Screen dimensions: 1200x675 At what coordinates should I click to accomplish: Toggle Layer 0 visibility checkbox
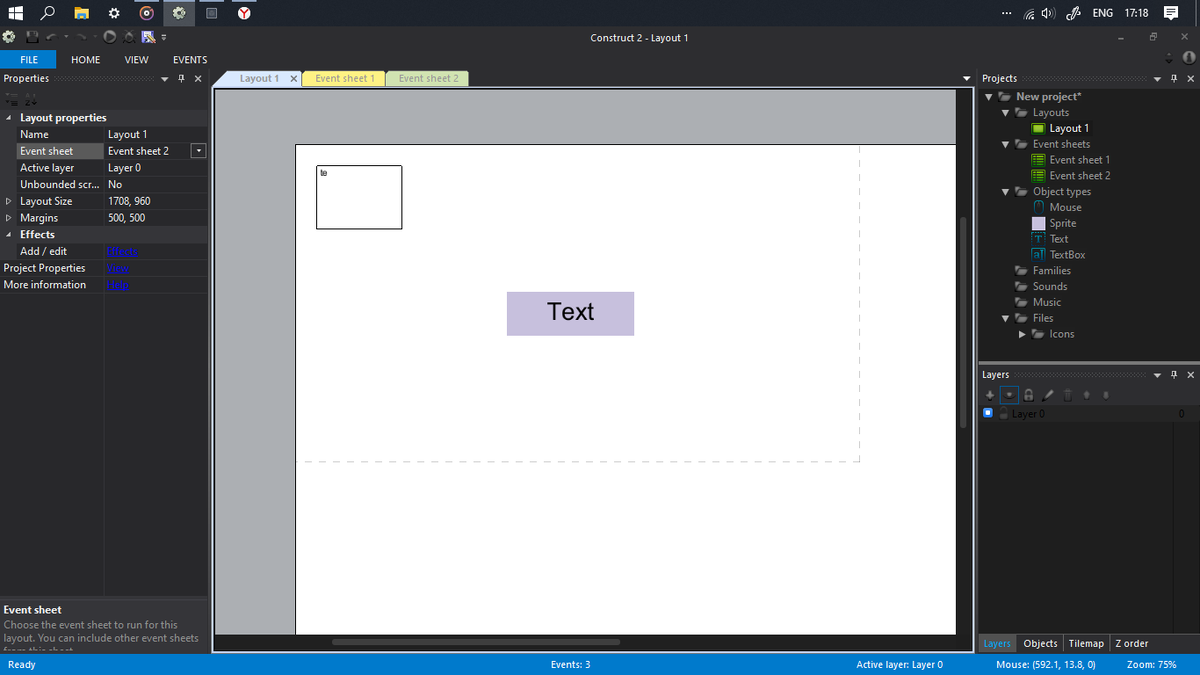tap(988, 413)
